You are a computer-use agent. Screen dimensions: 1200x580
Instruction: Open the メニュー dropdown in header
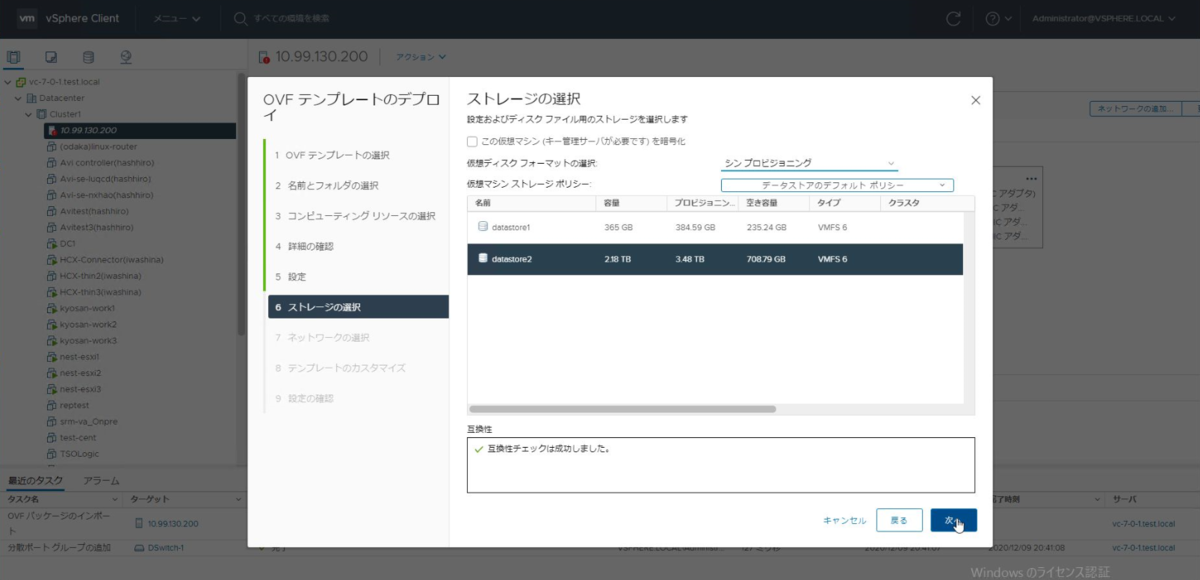pyautogui.click(x=176, y=19)
